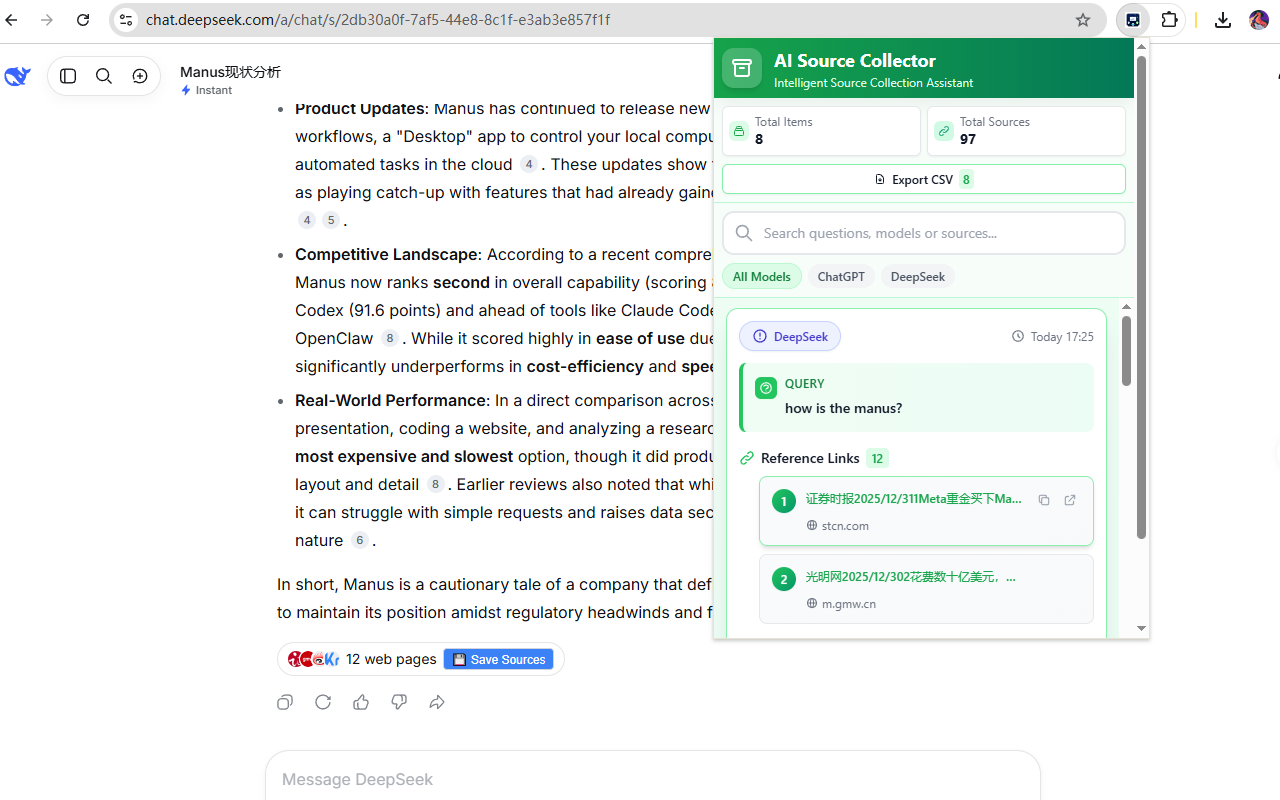
Task: Copy link of the 证券时报 reference
Action: point(1044,500)
